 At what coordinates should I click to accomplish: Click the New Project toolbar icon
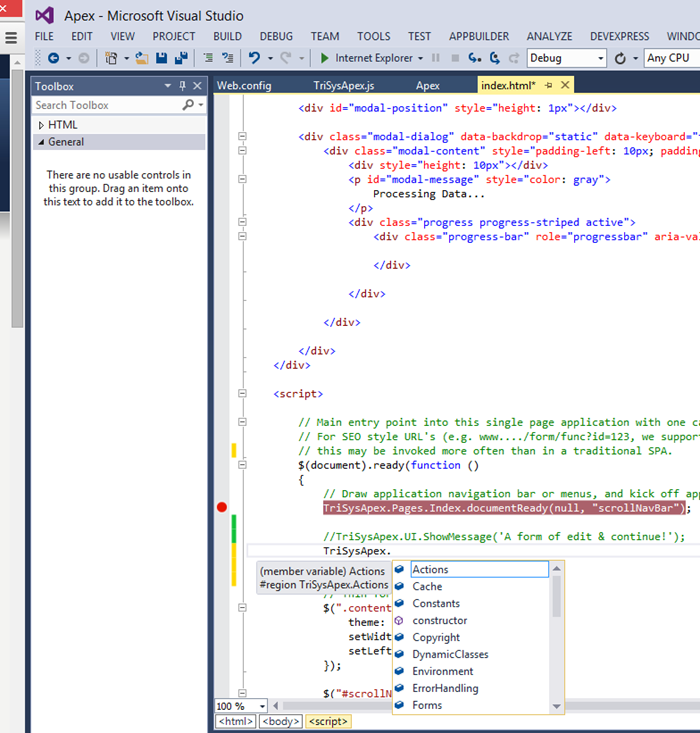(111, 58)
